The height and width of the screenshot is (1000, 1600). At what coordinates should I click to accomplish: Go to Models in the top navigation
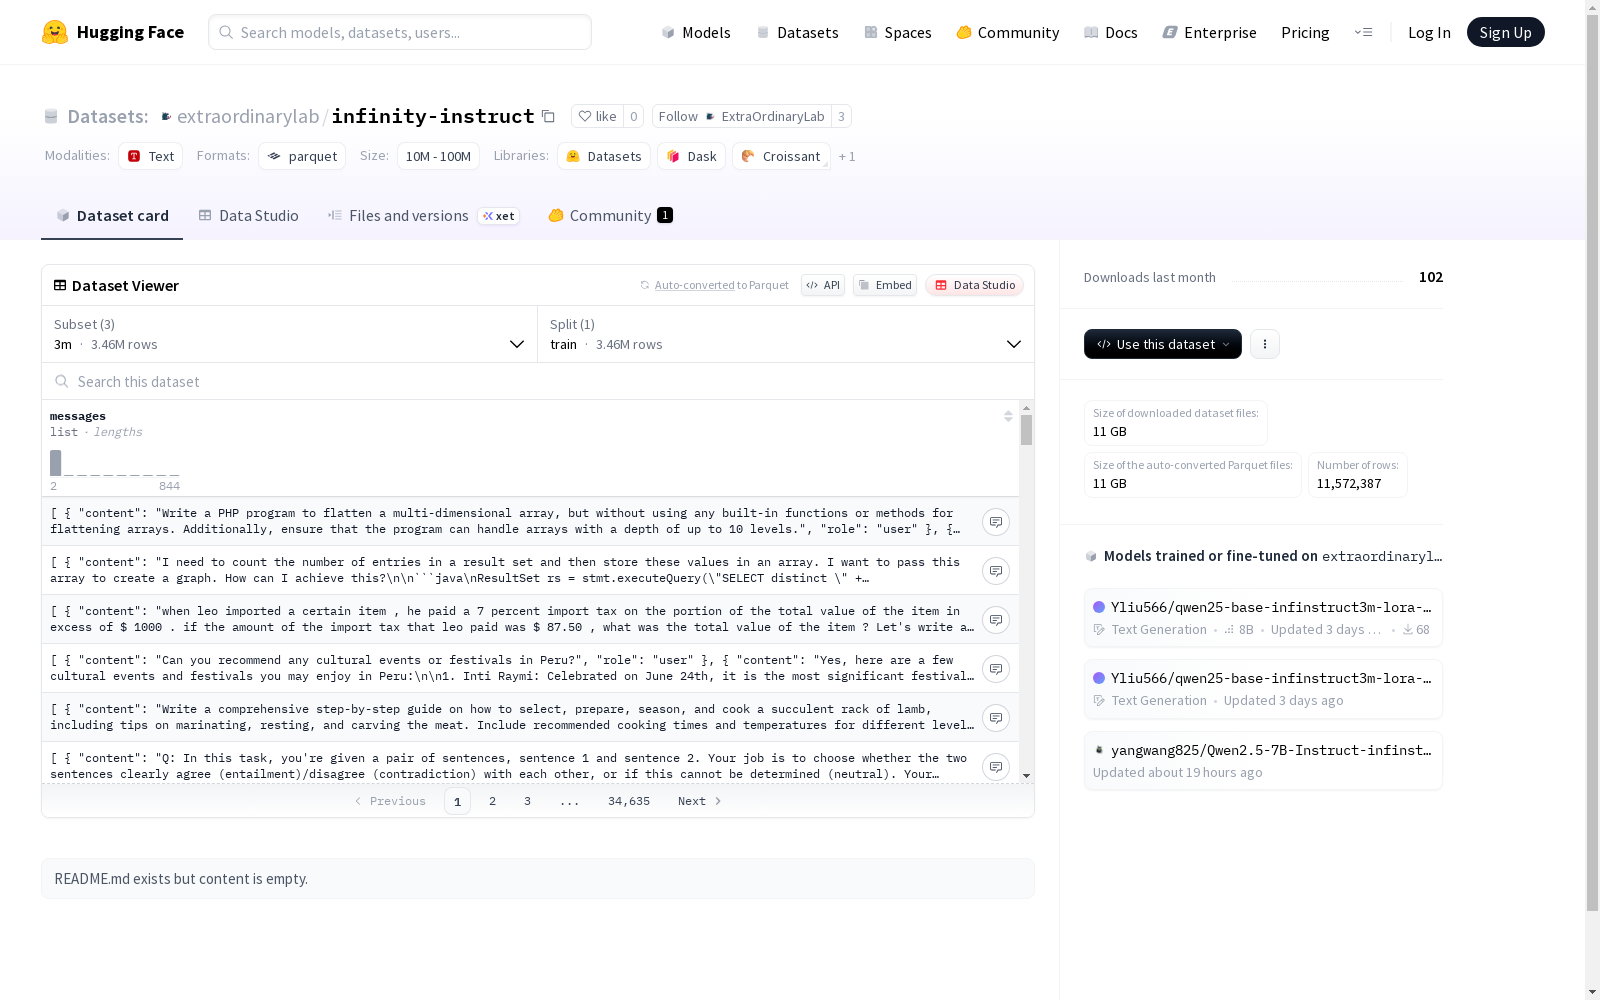pos(696,32)
